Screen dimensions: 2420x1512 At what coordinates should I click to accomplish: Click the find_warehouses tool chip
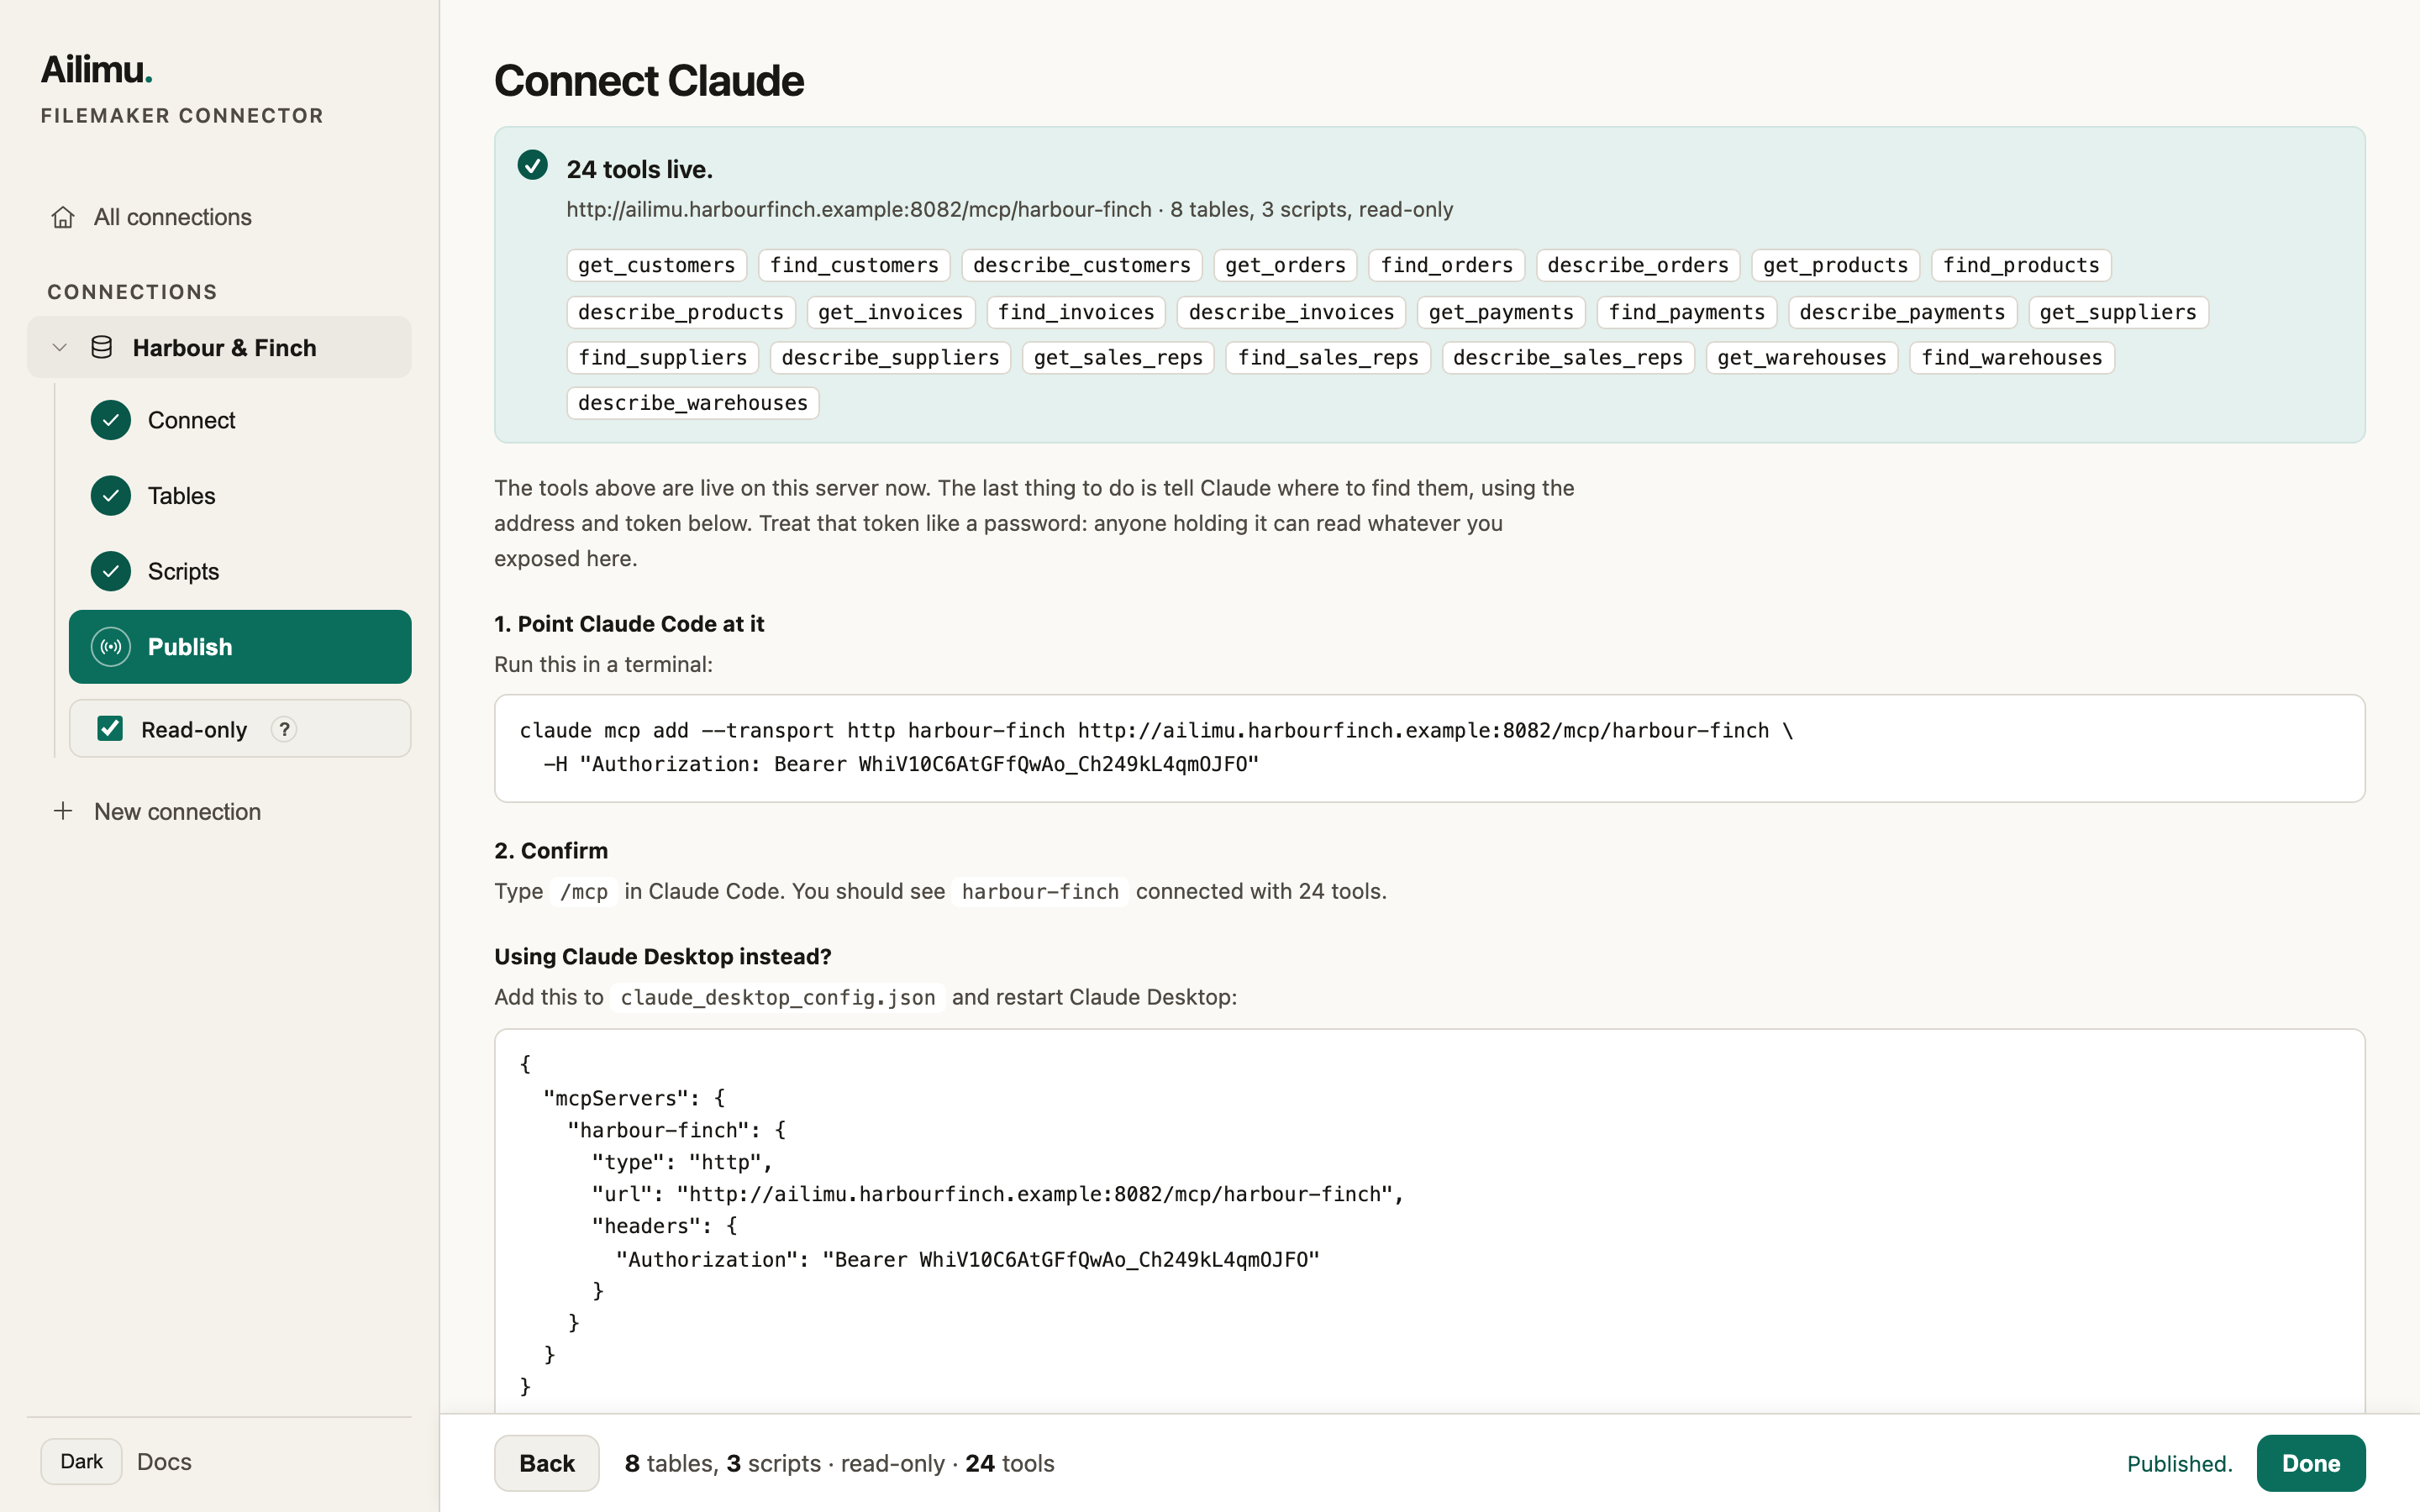(x=2012, y=357)
